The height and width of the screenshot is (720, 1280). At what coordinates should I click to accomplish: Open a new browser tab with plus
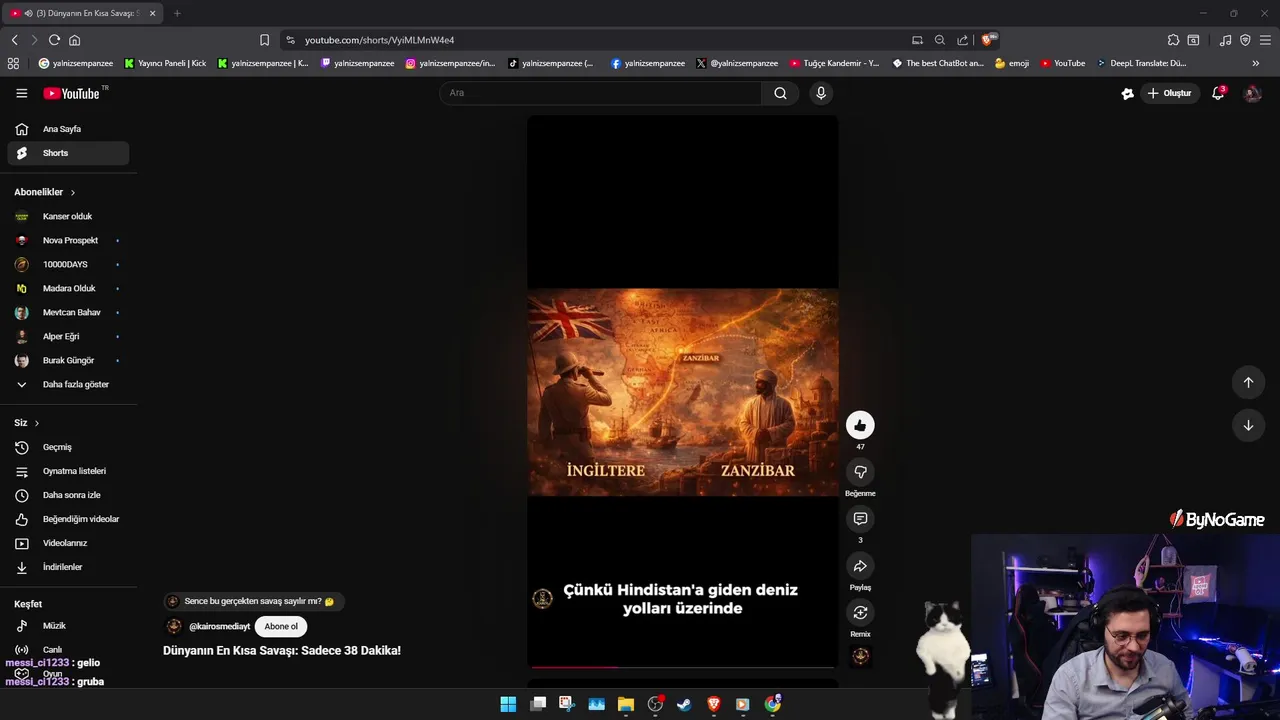177,13
